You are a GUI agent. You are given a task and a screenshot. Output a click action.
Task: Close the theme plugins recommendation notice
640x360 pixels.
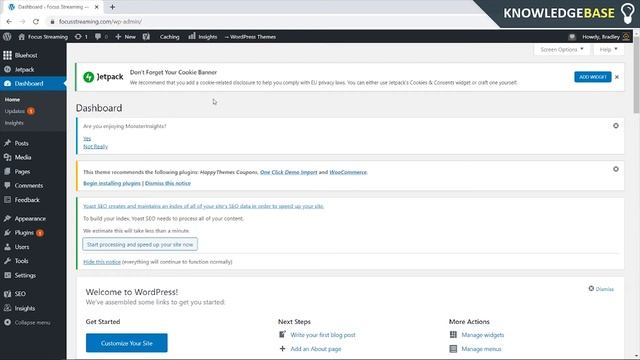tap(616, 169)
